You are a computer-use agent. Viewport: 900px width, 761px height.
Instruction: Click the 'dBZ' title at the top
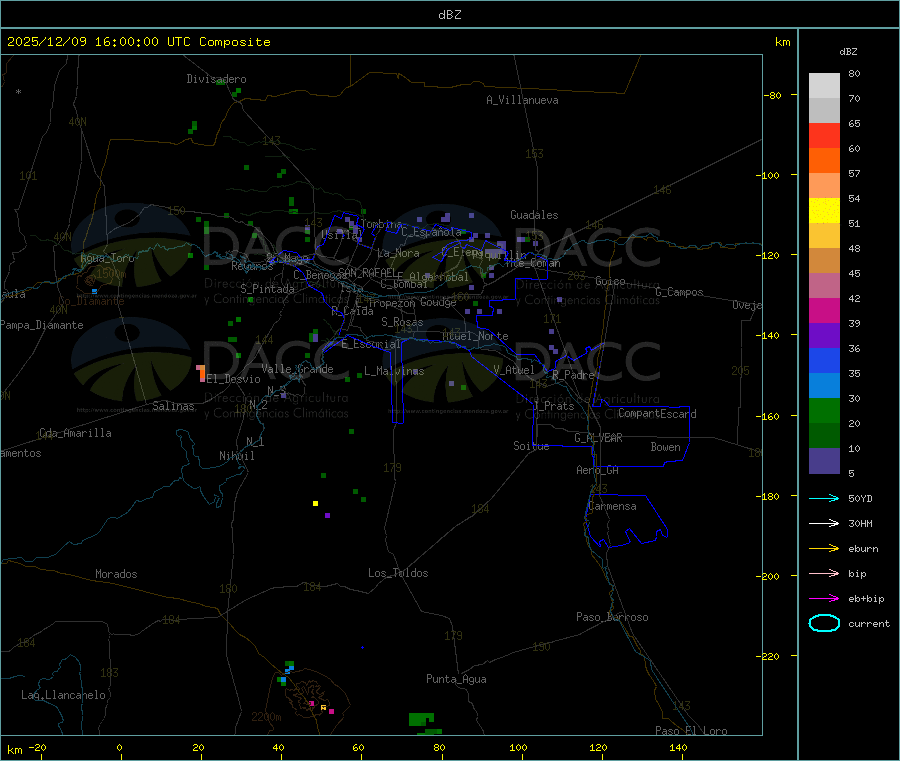449,15
